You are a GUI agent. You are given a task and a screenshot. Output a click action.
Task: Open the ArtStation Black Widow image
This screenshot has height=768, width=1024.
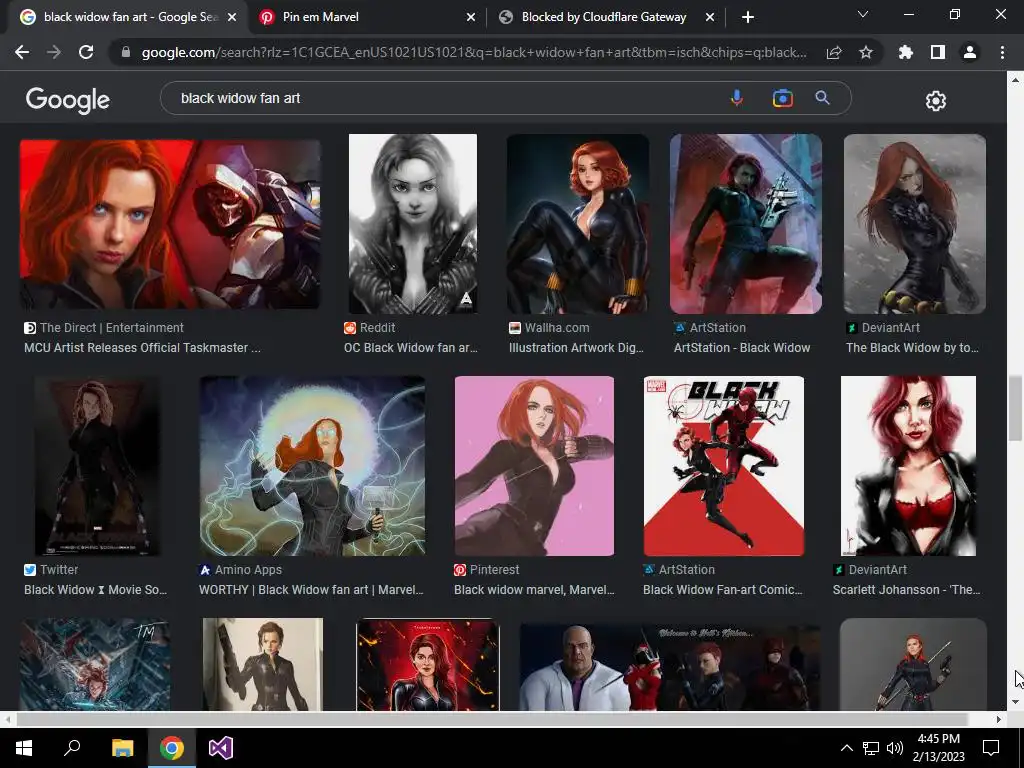(746, 224)
